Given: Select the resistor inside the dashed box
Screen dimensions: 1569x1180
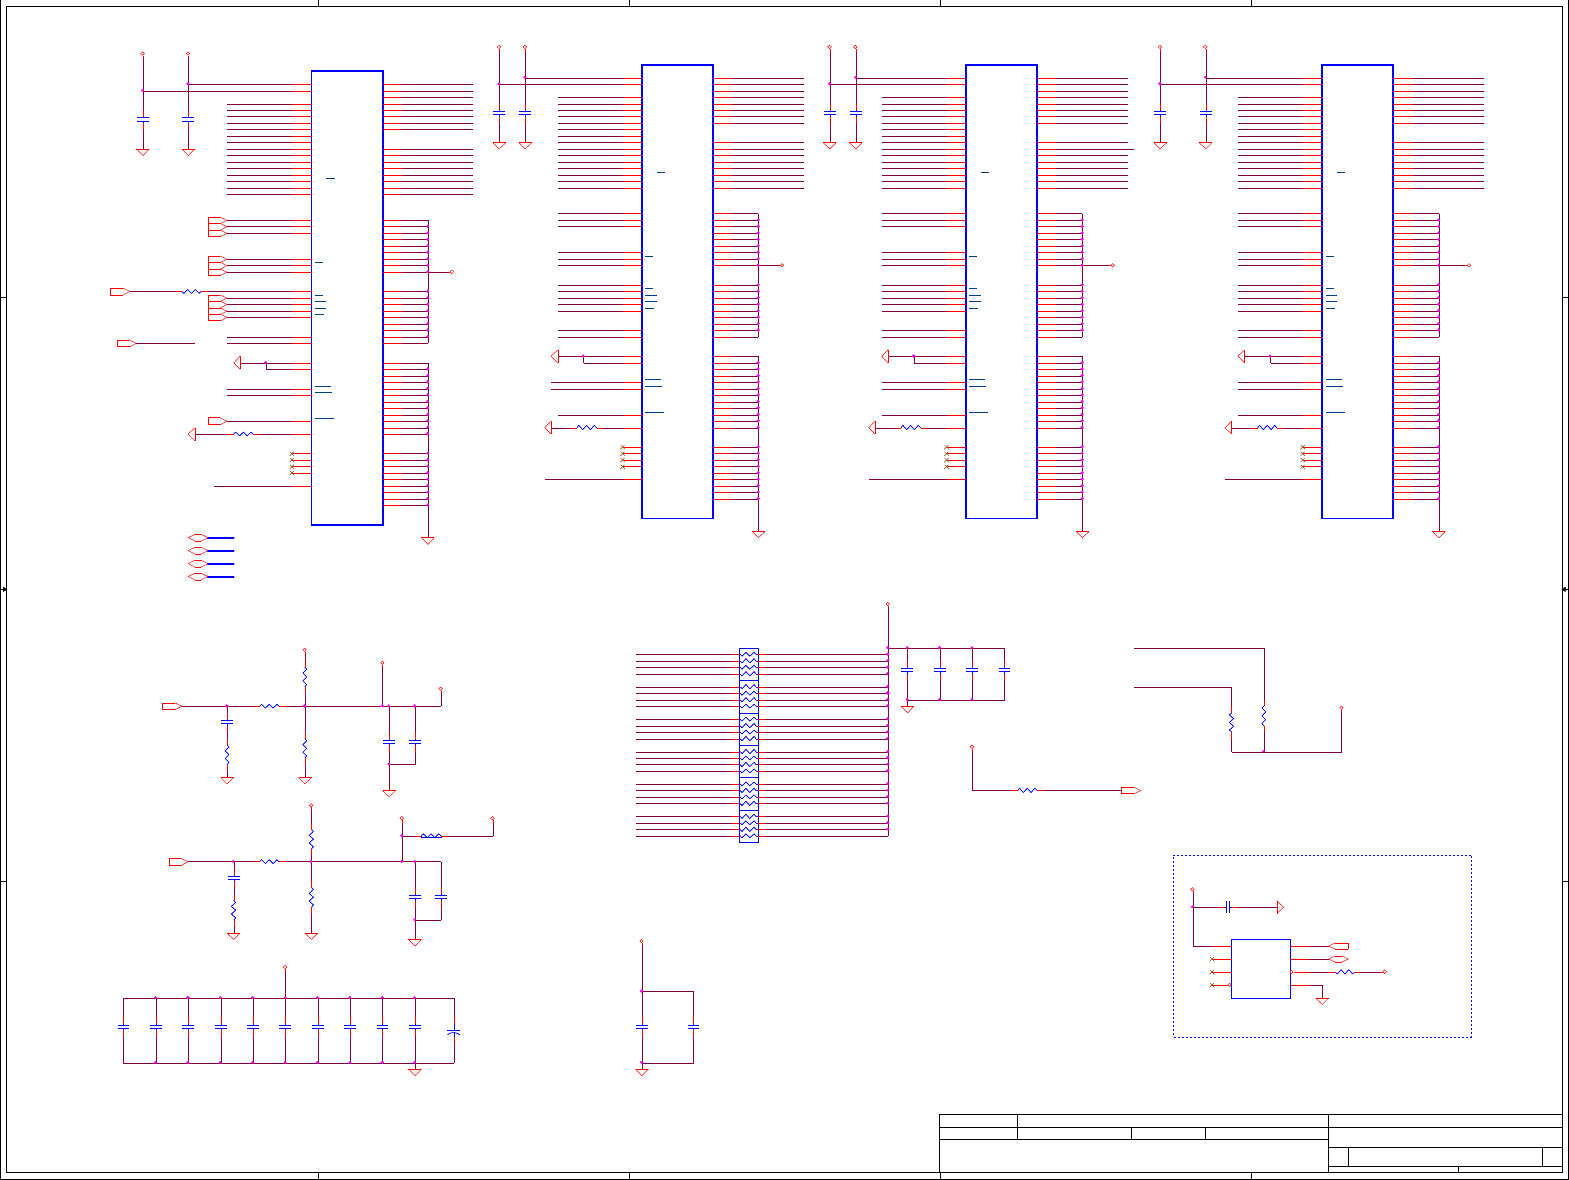Looking at the screenshot, I should [x=1345, y=972].
